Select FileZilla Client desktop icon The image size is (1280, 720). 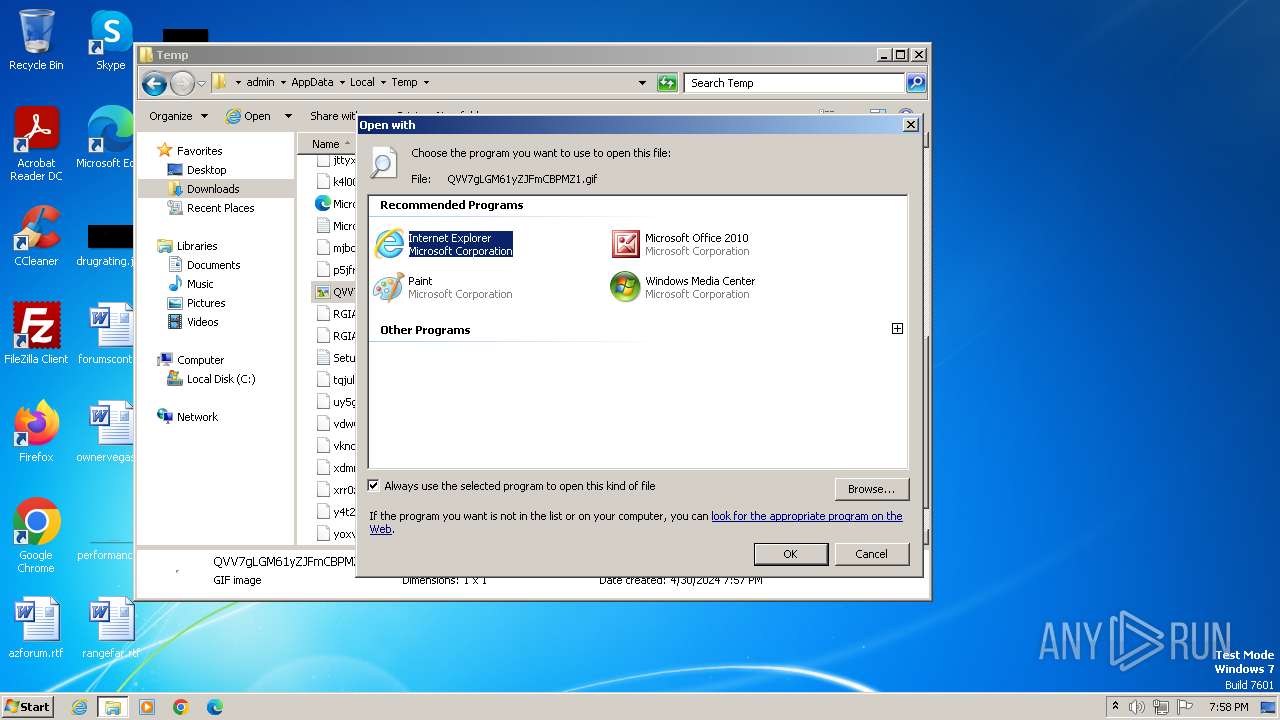(36, 334)
